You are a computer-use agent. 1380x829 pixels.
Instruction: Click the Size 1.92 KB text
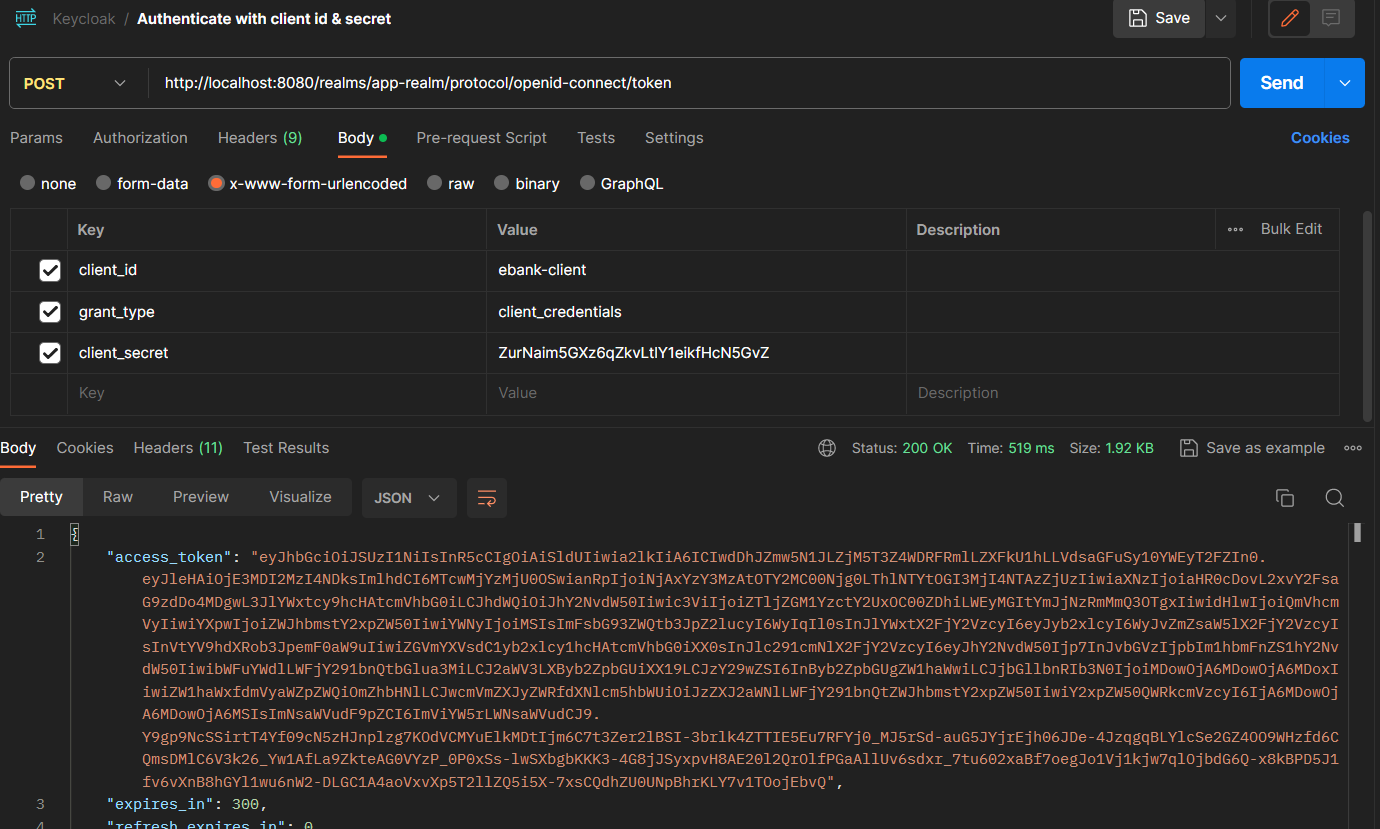click(1112, 448)
